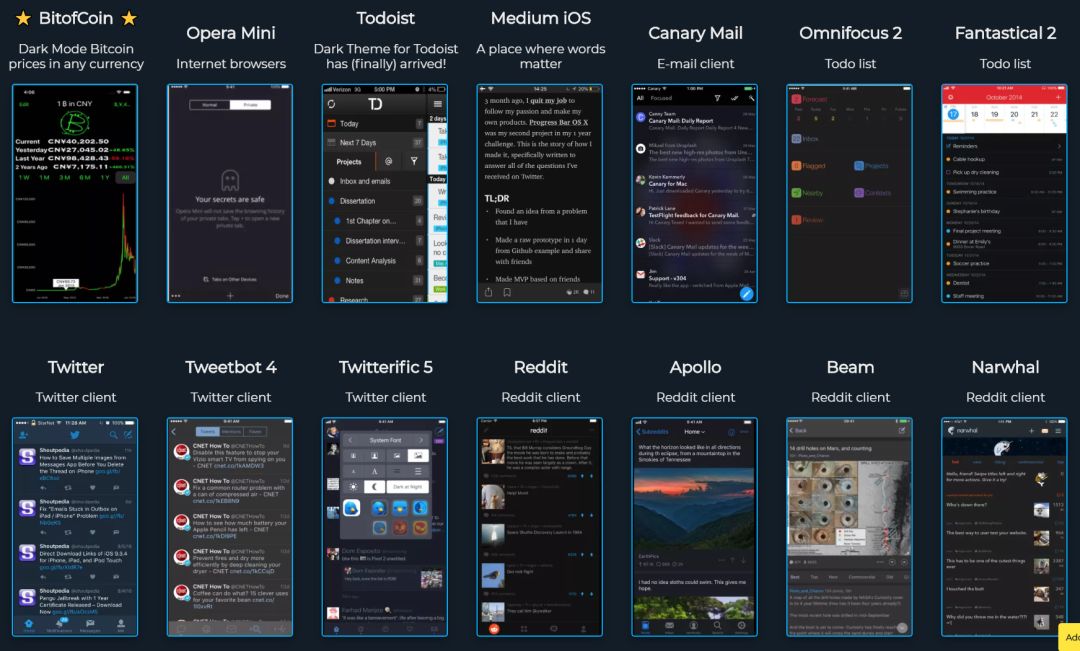Select the All time range in BitofCoin
1080x651 pixels.
pos(125,178)
